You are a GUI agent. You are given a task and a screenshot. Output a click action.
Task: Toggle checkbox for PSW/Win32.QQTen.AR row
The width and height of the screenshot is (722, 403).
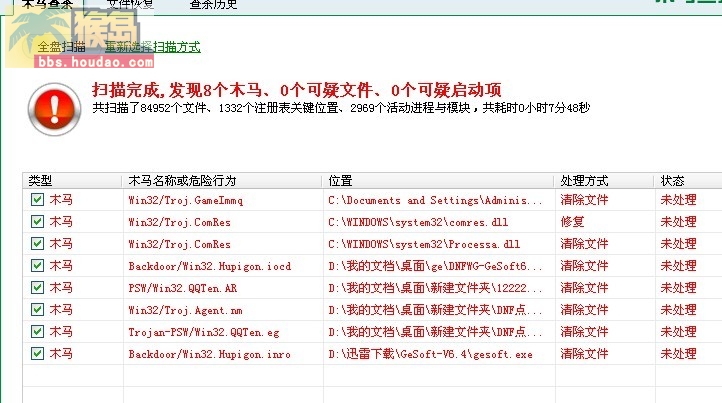[37, 288]
